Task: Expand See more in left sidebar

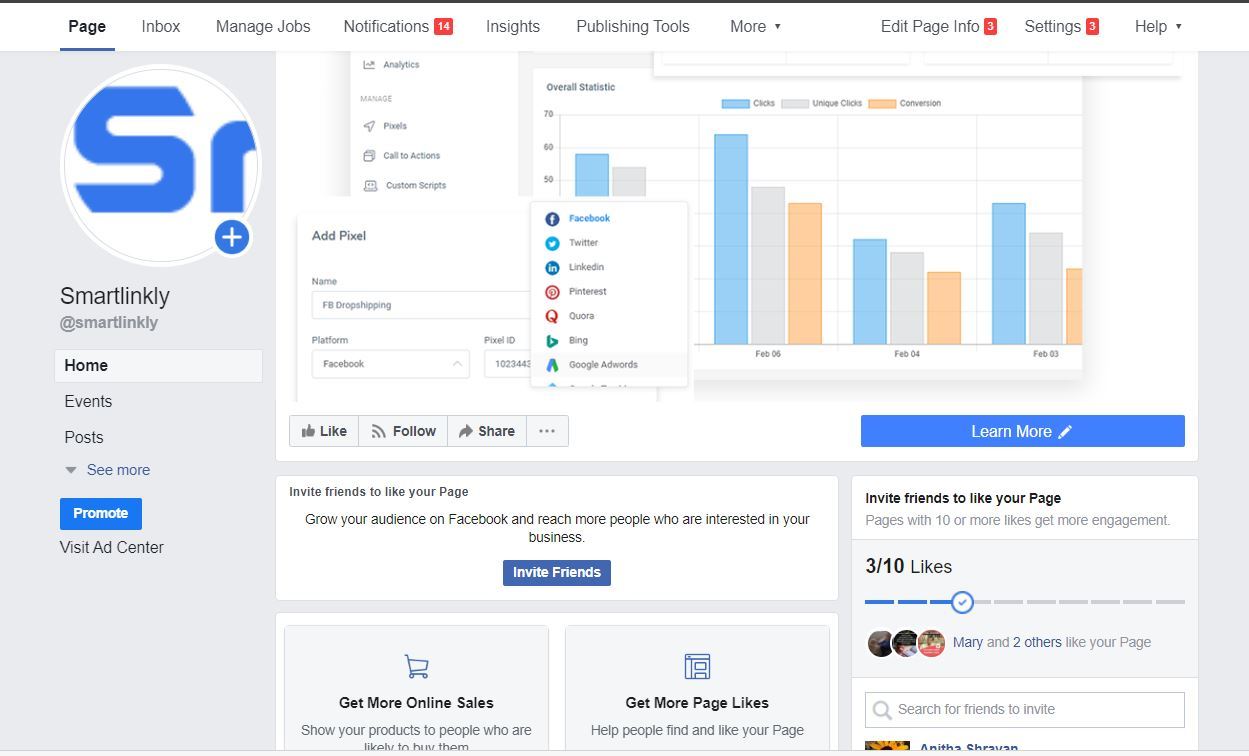Action: point(108,470)
